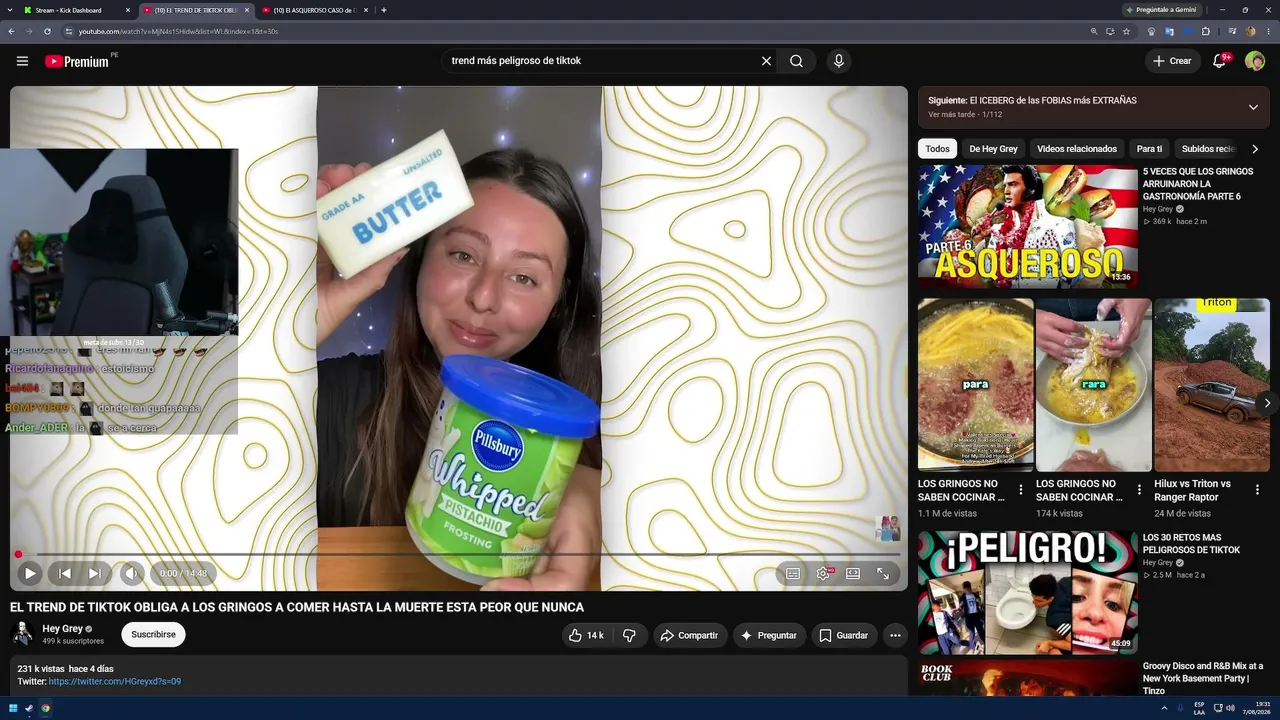Subscribe with the Suscribirse button
The image size is (1280, 720).
[x=153, y=635]
